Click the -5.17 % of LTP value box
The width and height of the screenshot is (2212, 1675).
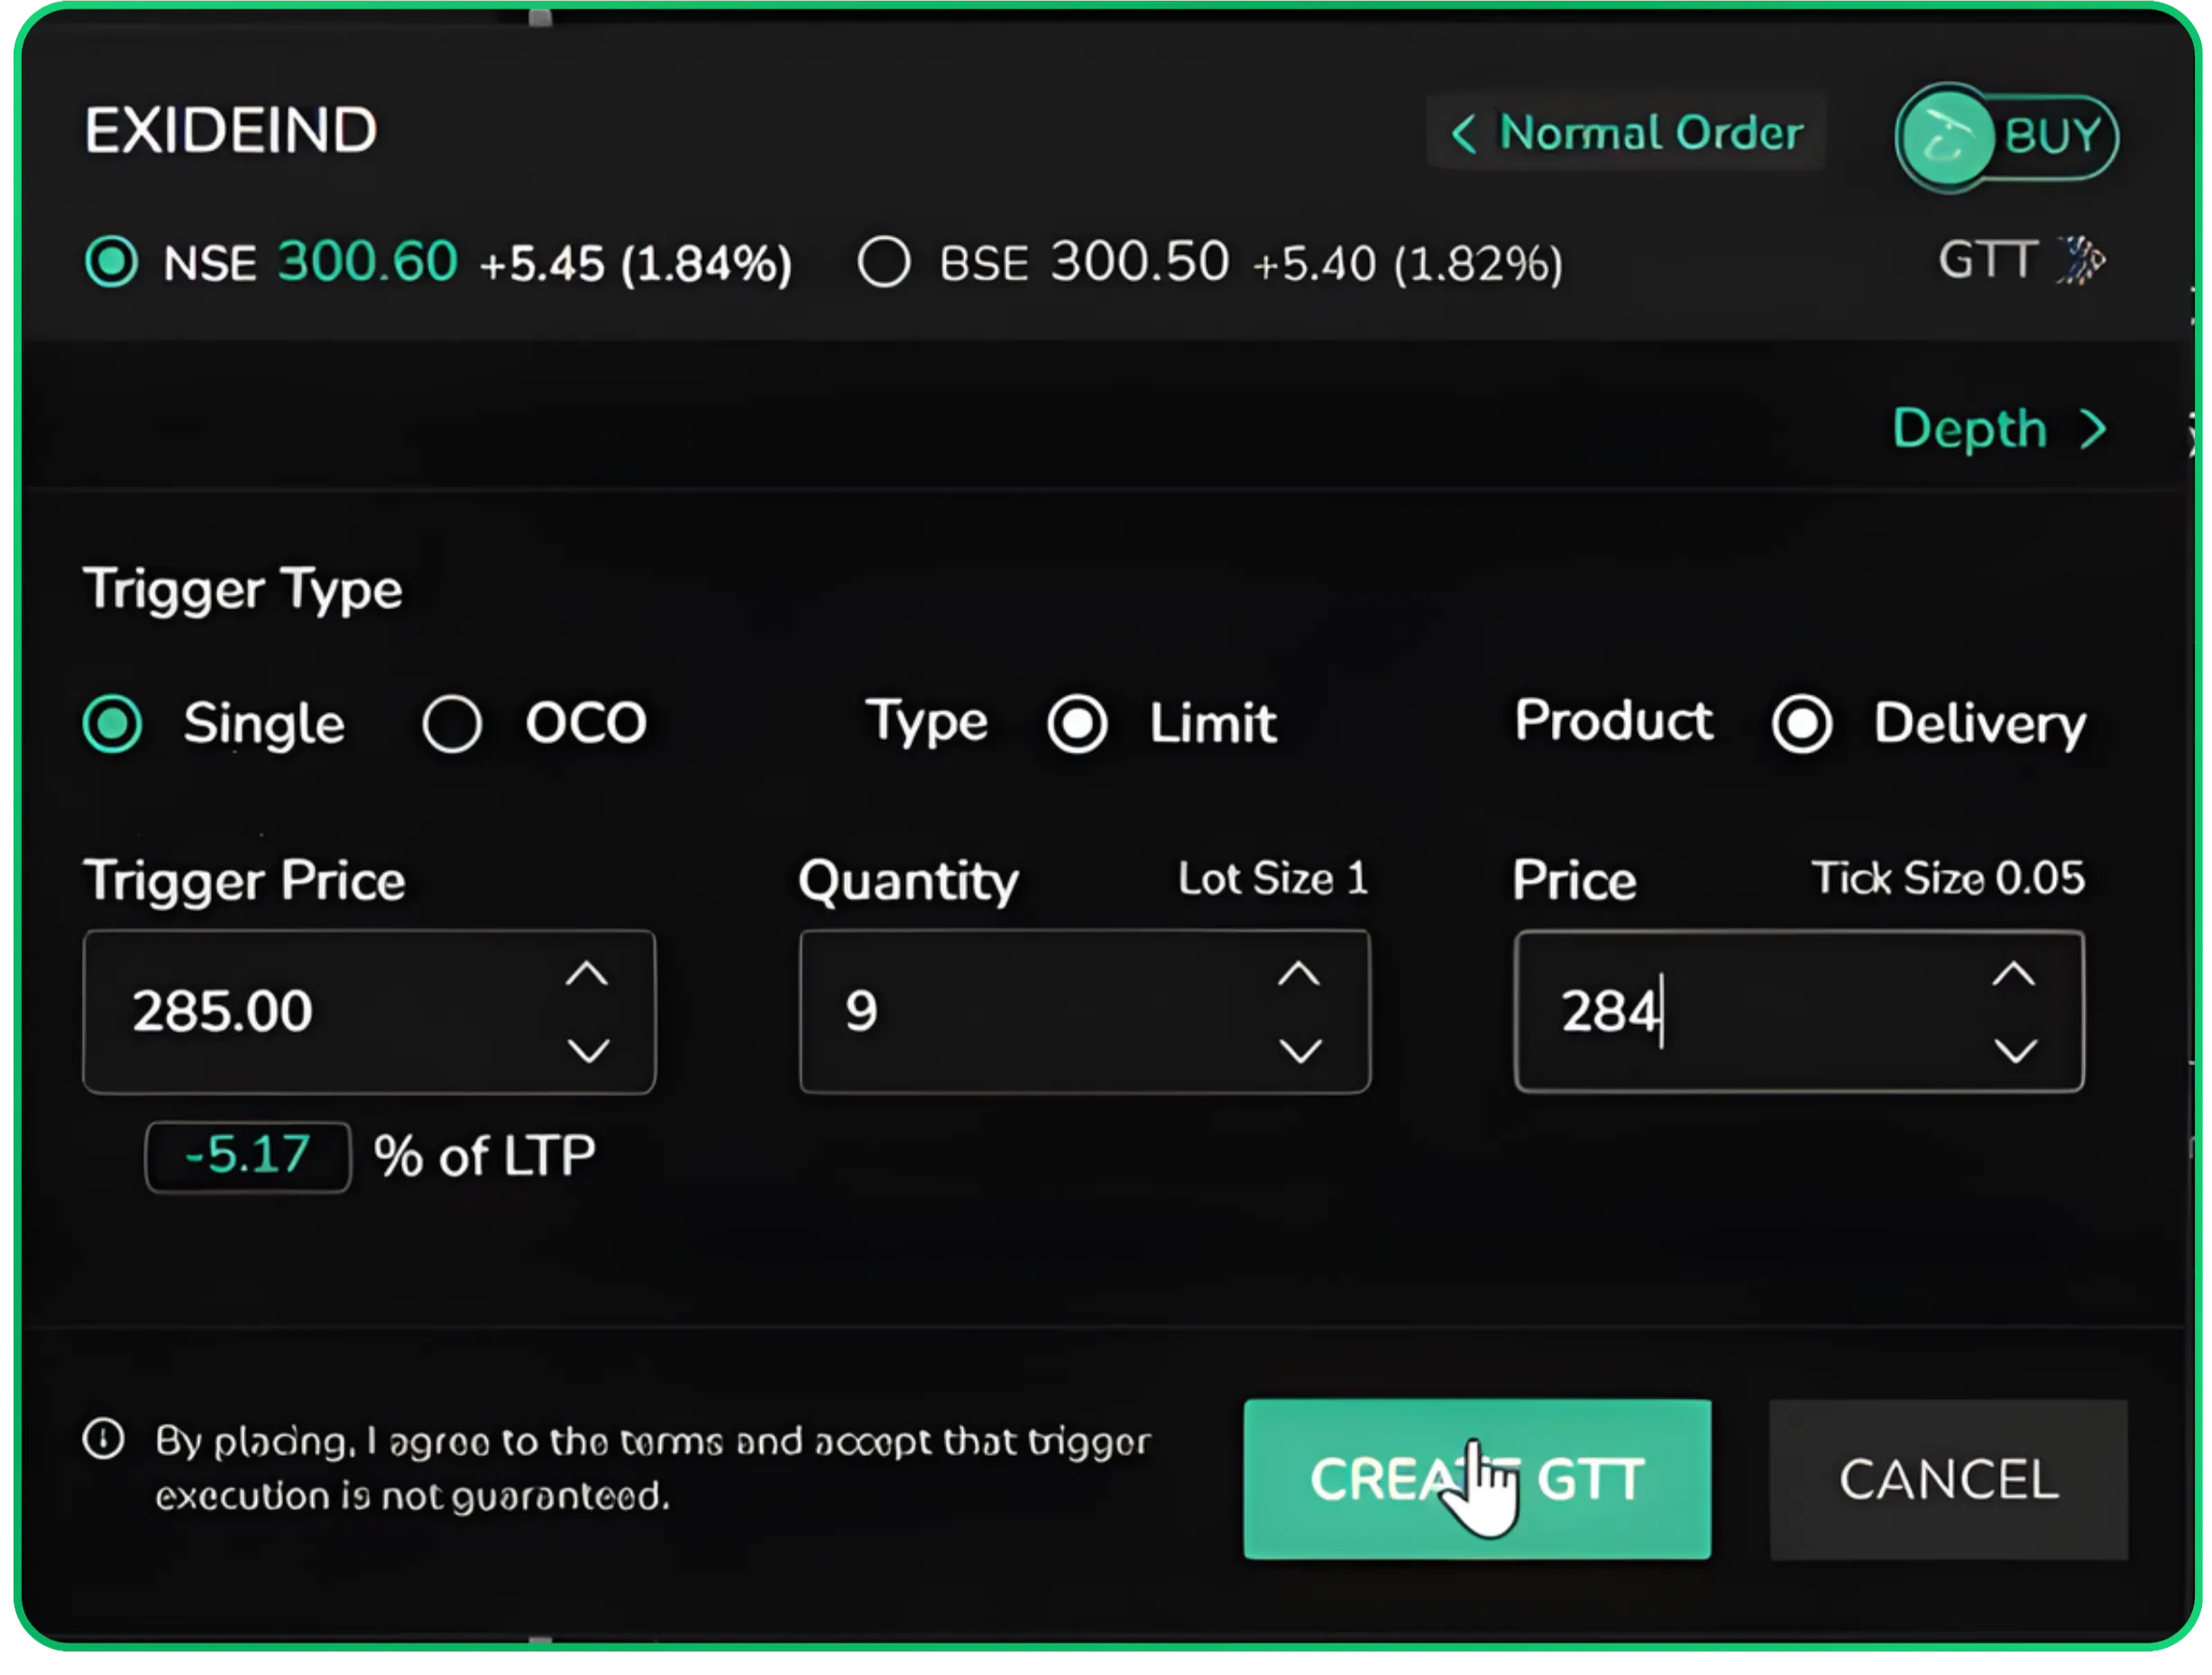(x=247, y=1155)
